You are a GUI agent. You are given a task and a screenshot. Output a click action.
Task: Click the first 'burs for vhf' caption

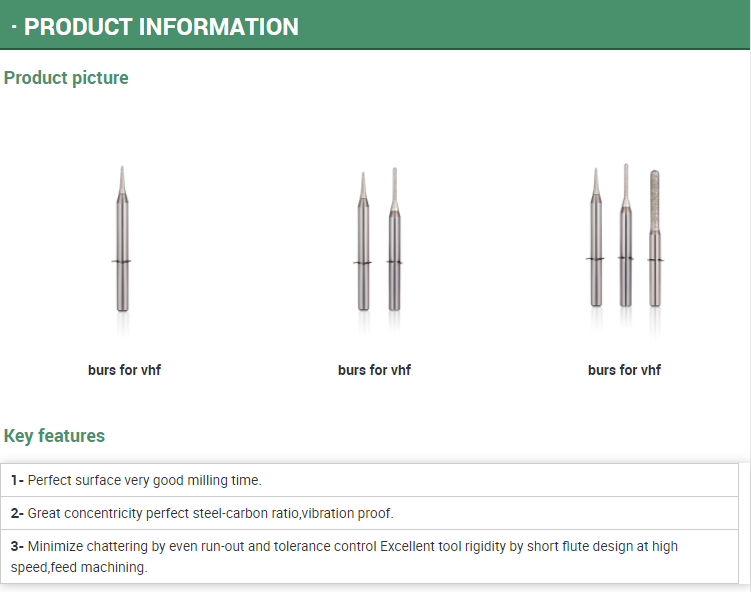tap(125, 370)
